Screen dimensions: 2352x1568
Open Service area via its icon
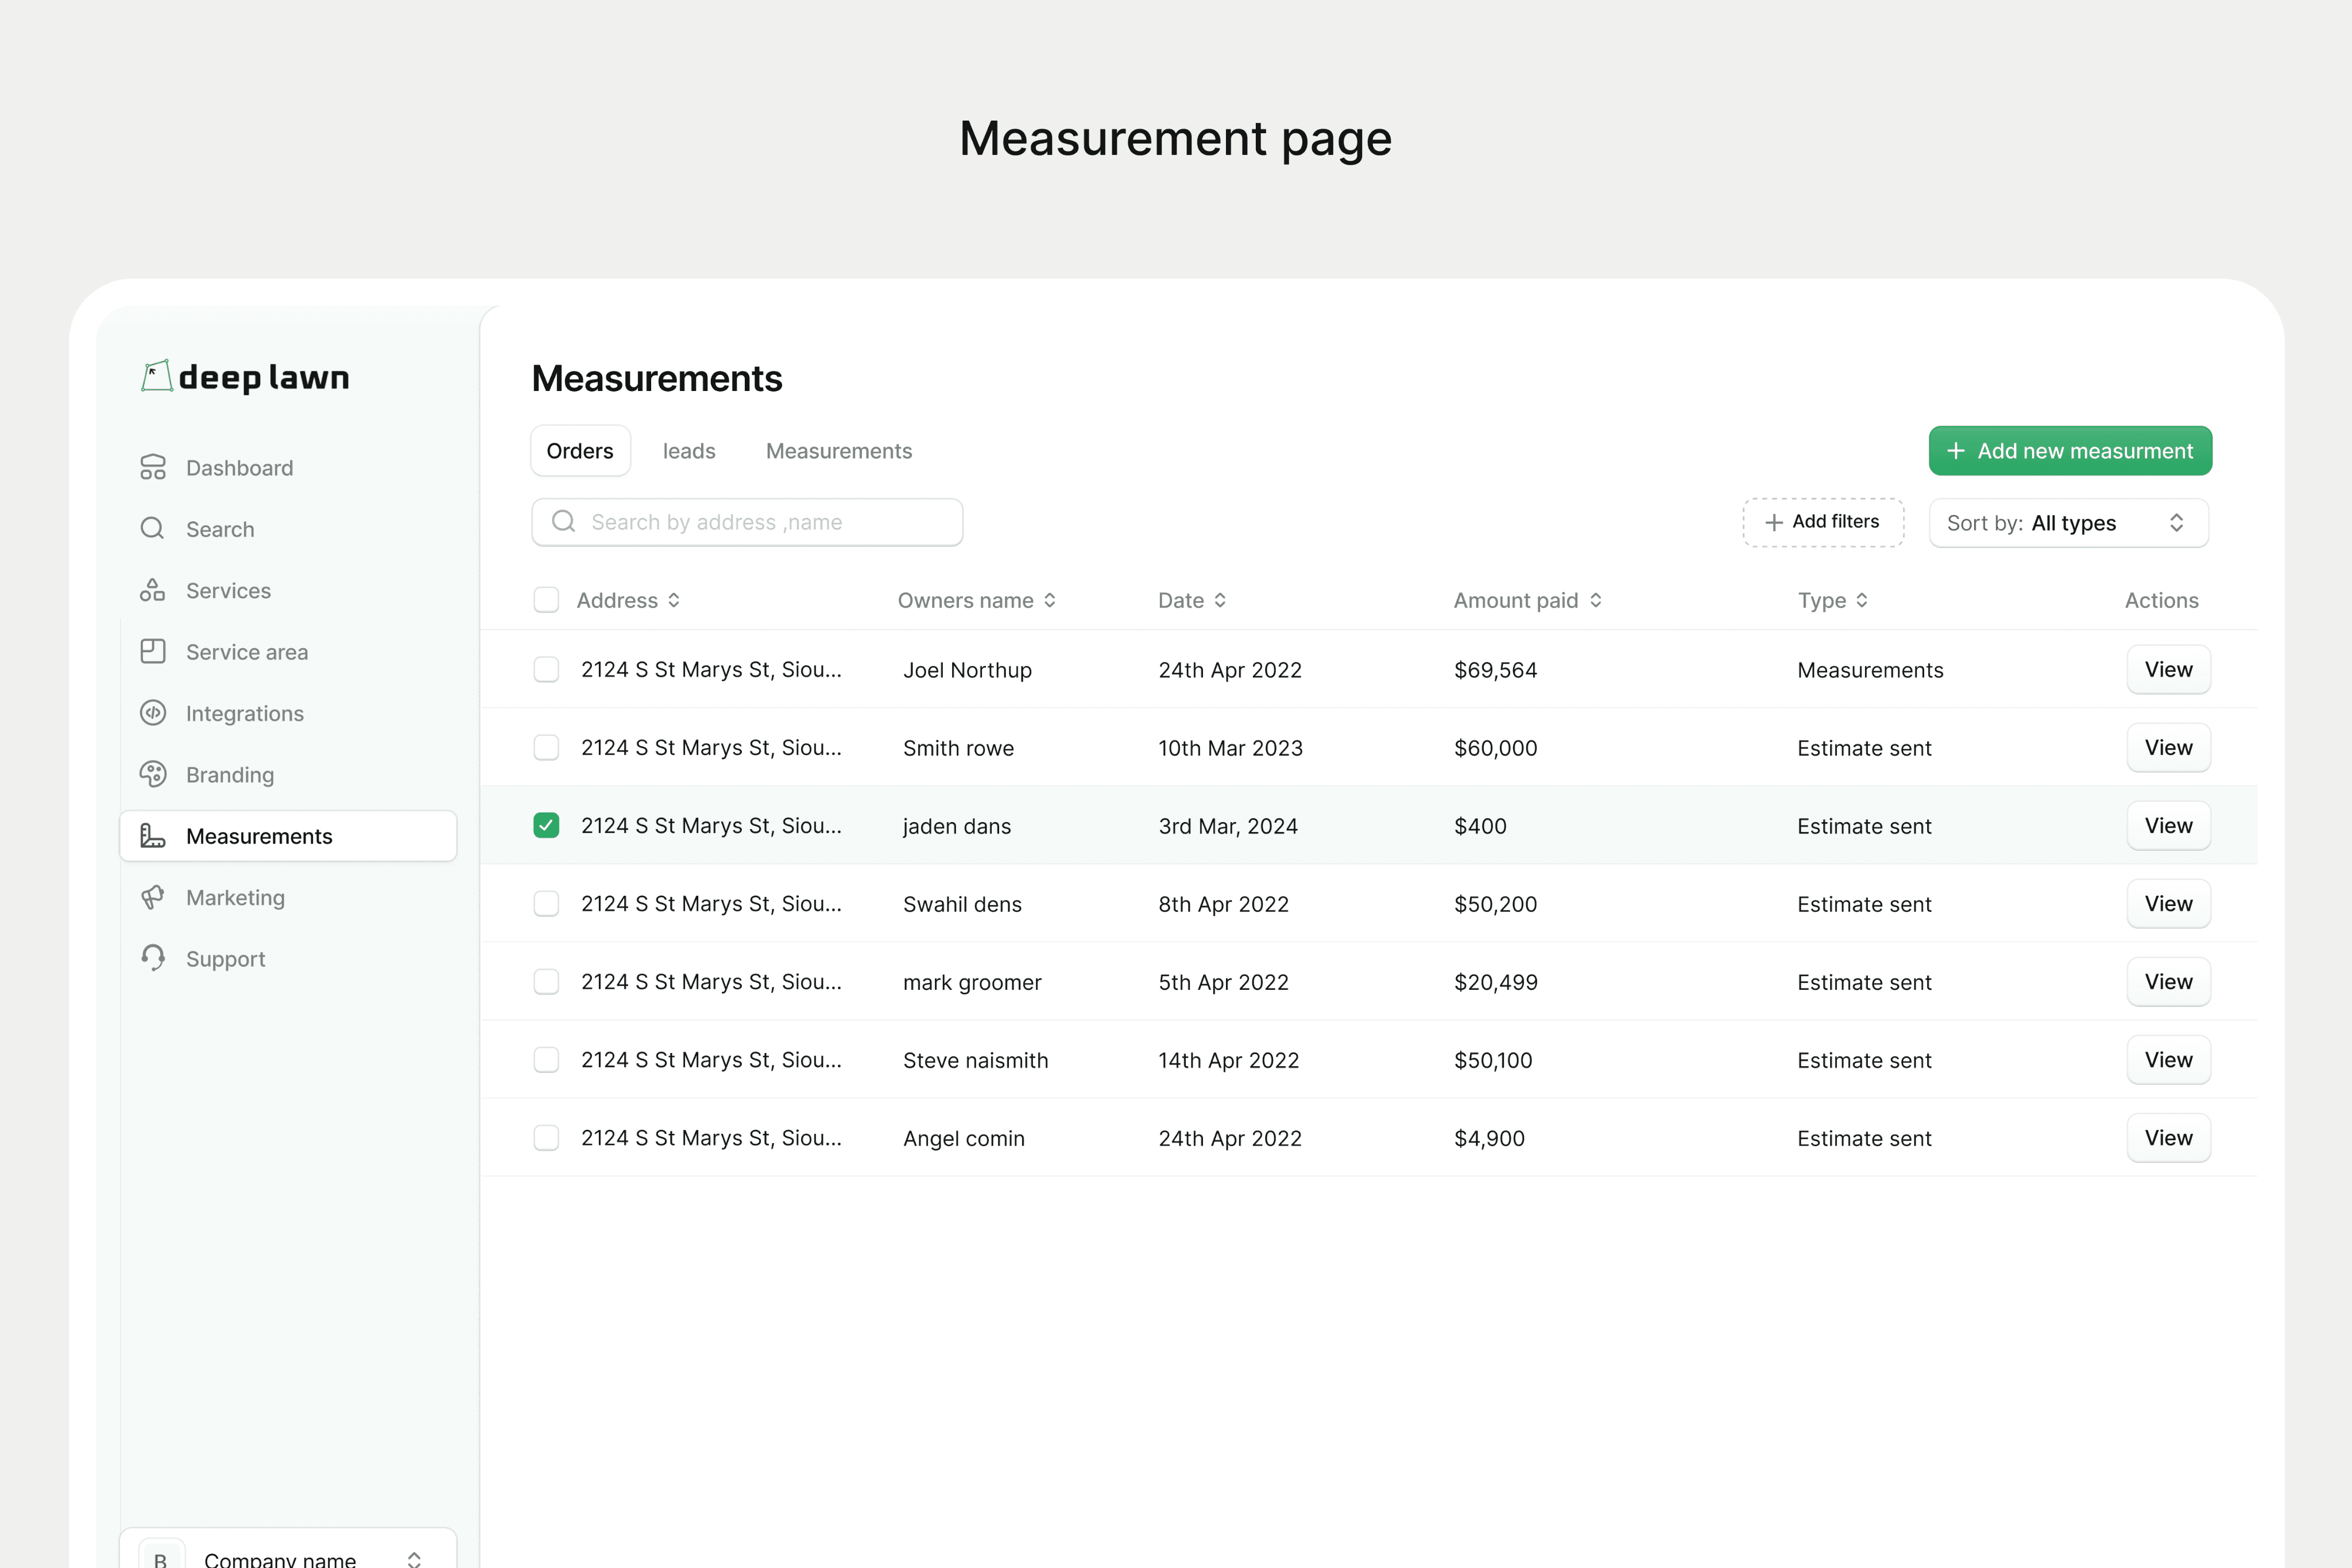152,651
